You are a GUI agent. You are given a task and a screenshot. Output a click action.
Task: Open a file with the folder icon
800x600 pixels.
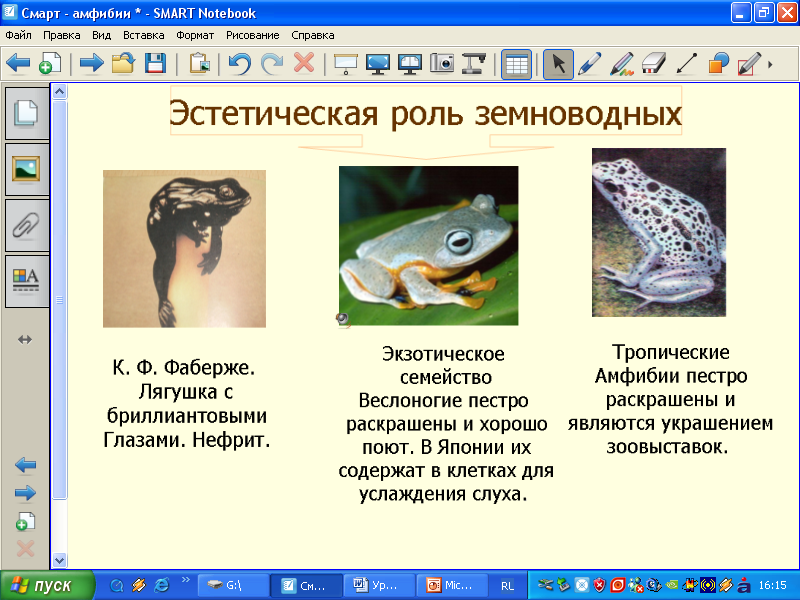click(123, 64)
